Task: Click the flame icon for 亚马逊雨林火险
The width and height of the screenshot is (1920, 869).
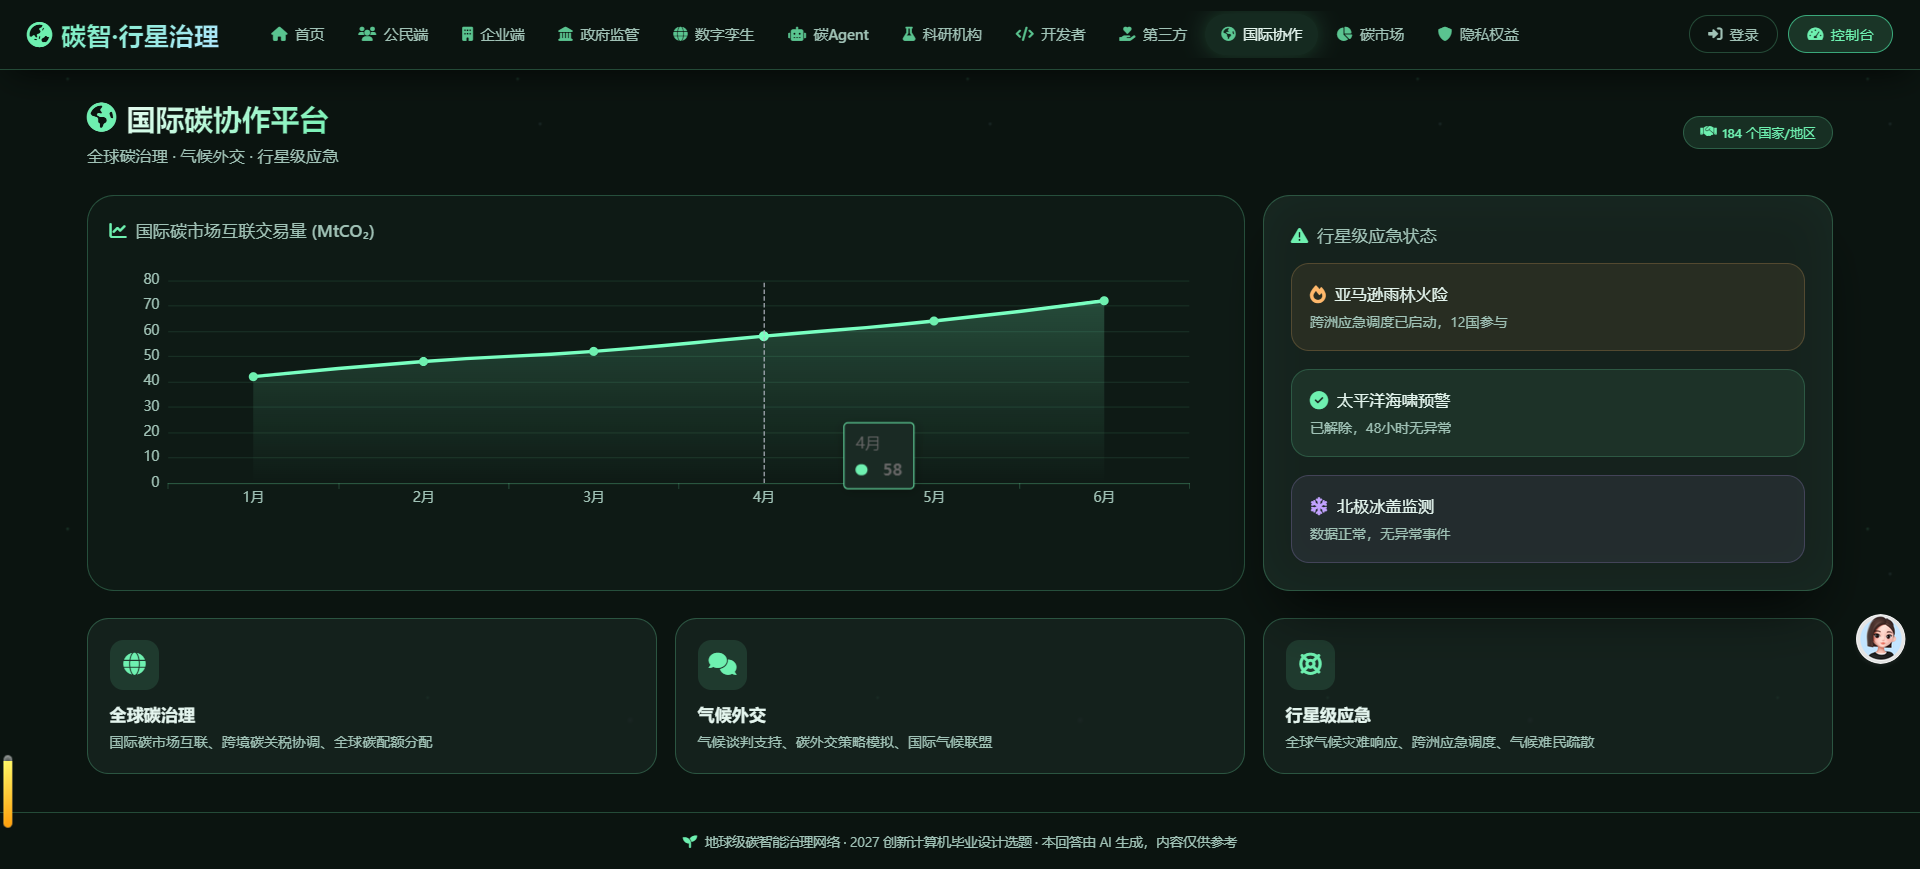Action: 1318,295
